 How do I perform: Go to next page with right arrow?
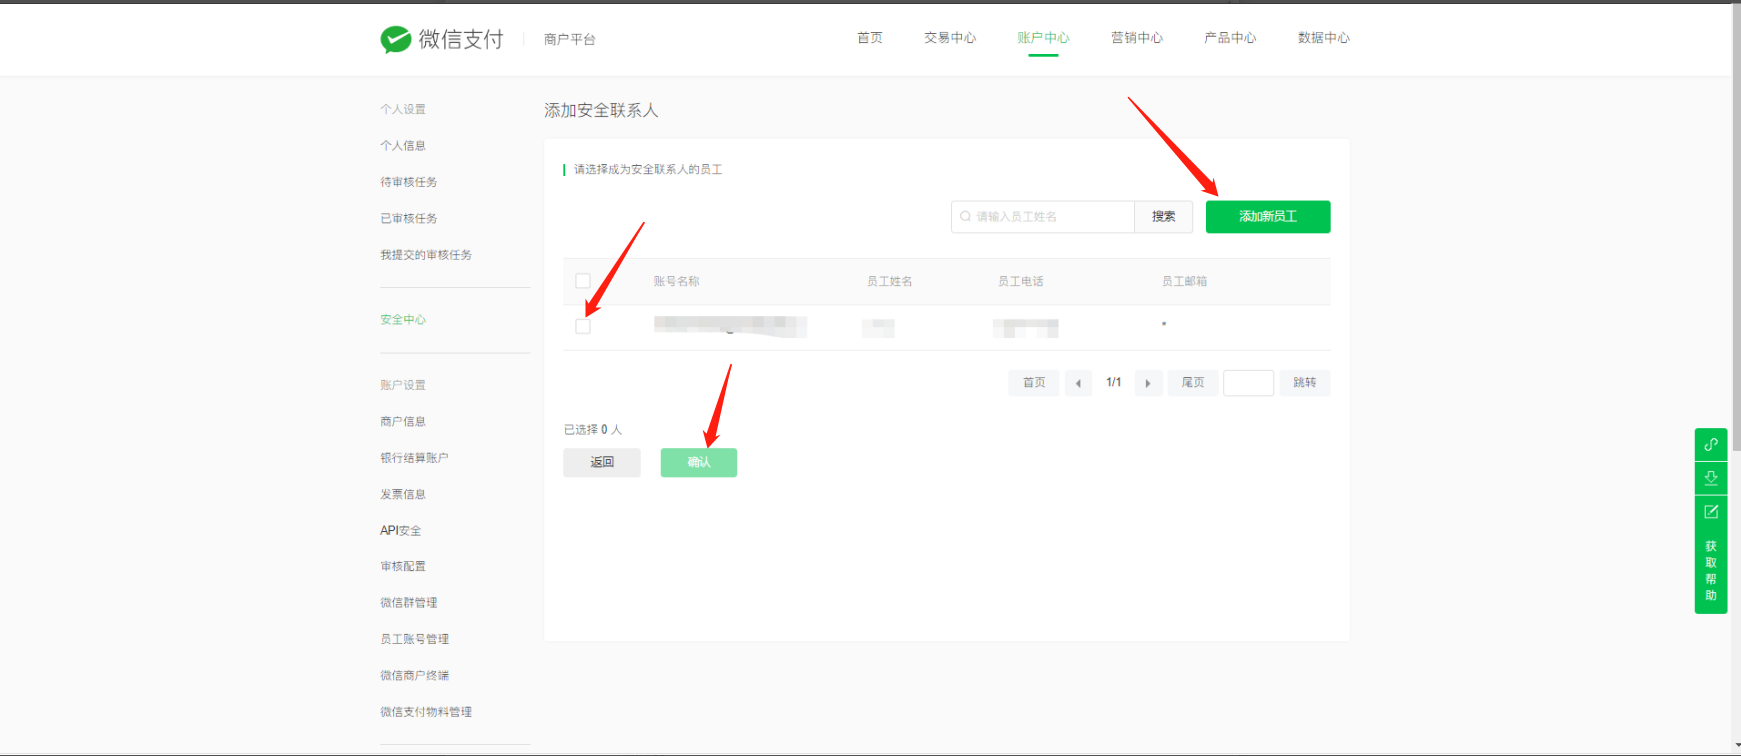tap(1148, 383)
